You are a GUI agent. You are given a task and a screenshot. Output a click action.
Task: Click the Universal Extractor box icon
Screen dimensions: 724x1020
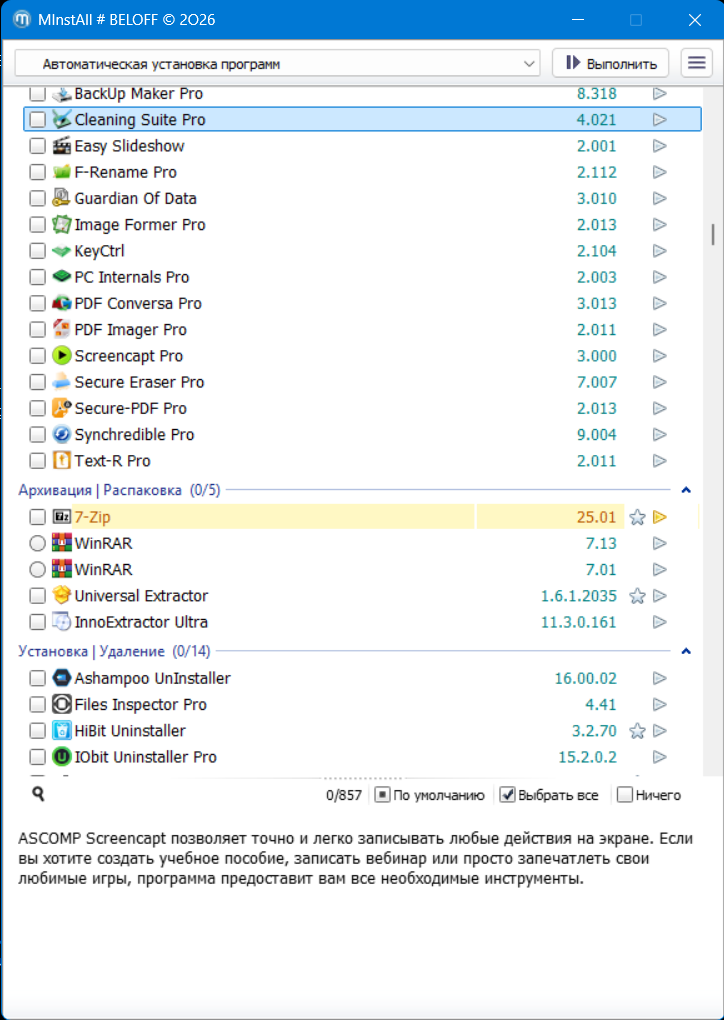(x=61, y=596)
